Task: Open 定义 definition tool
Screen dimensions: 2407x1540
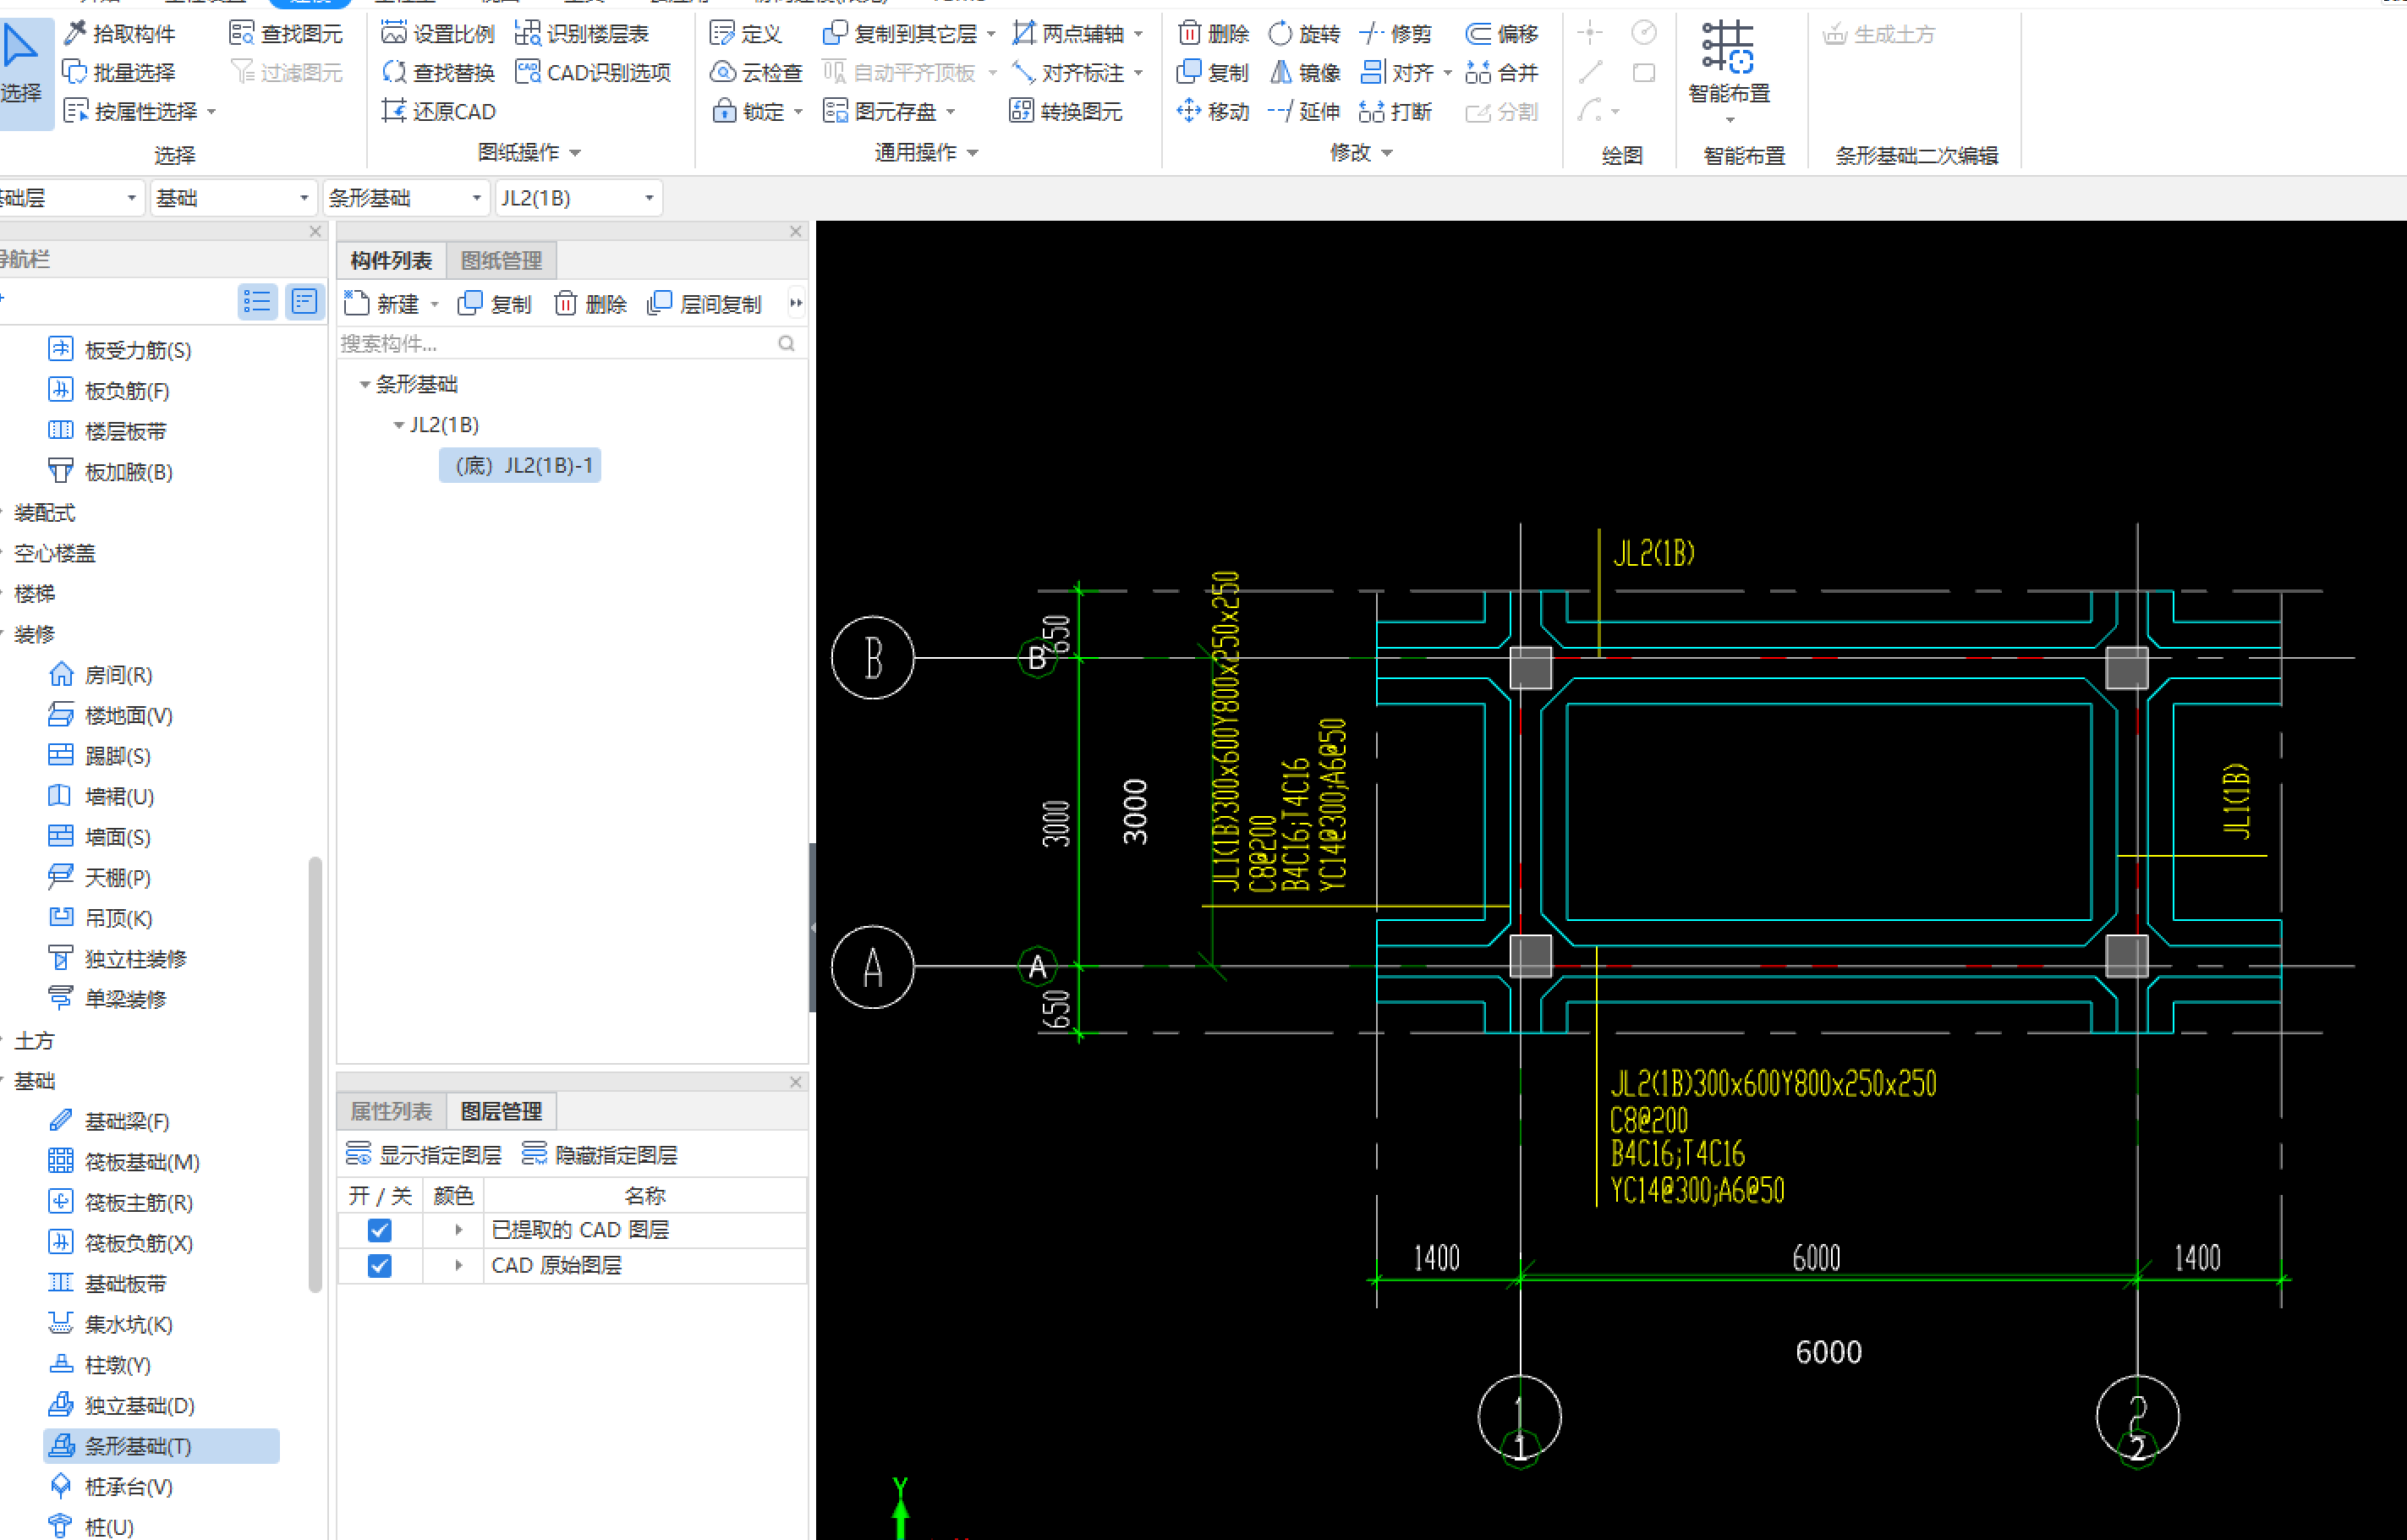Action: click(x=745, y=34)
